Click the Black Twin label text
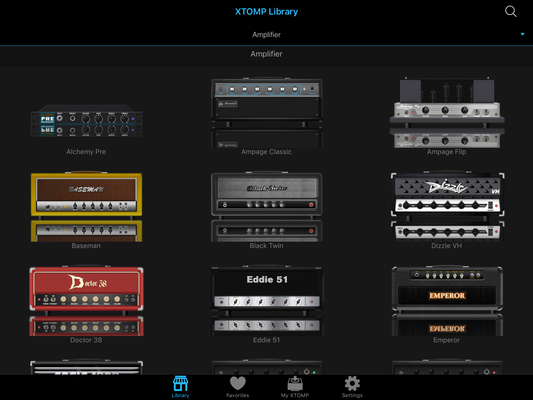Image resolution: width=533 pixels, height=400 pixels. (266, 246)
